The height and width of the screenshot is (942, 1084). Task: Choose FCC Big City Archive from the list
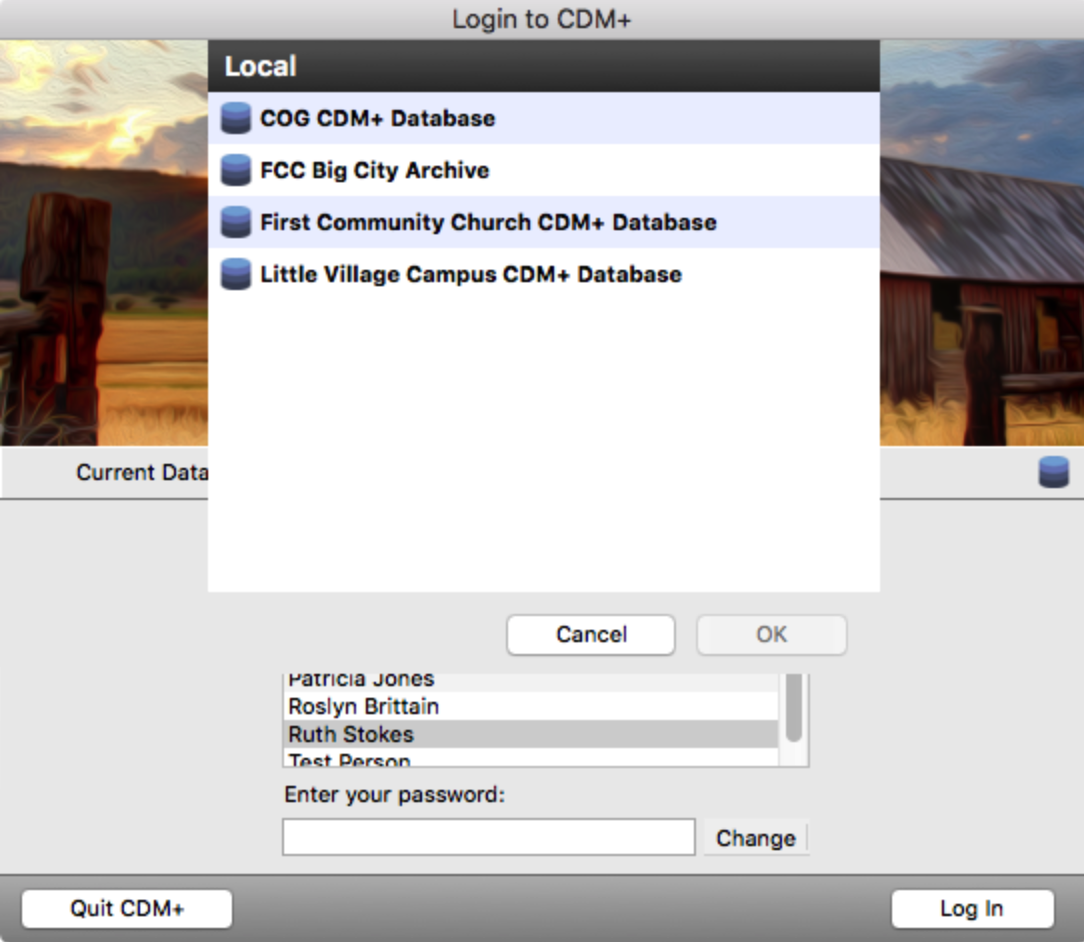374,170
